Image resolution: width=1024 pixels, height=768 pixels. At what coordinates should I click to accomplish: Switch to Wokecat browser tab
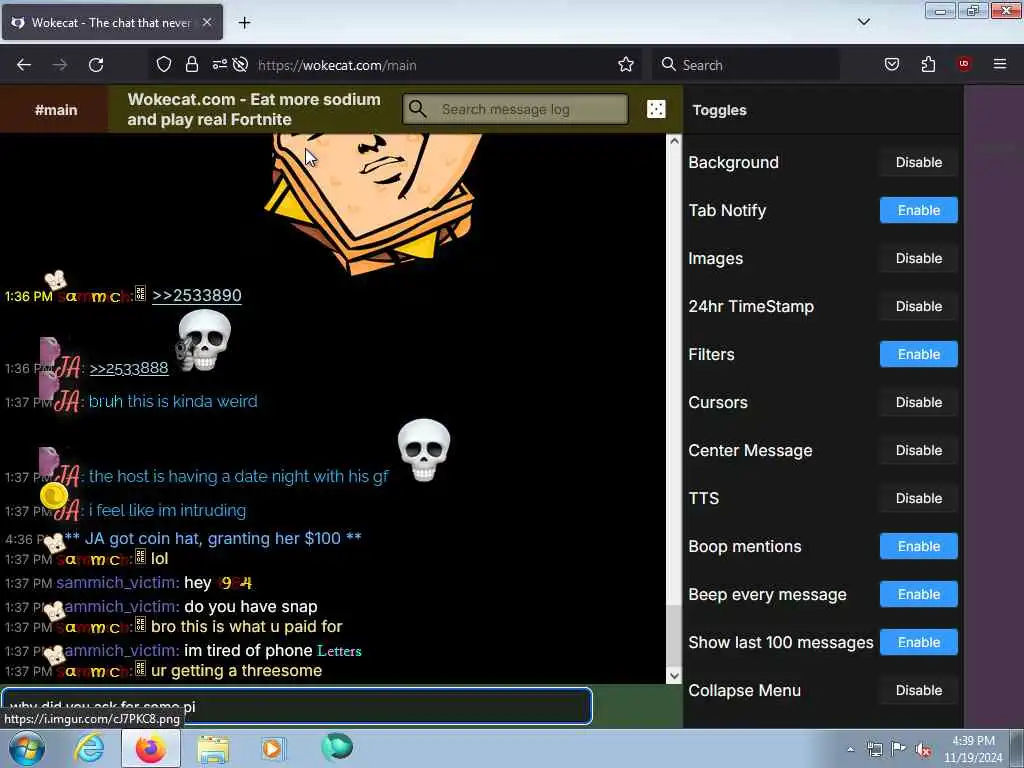point(112,23)
